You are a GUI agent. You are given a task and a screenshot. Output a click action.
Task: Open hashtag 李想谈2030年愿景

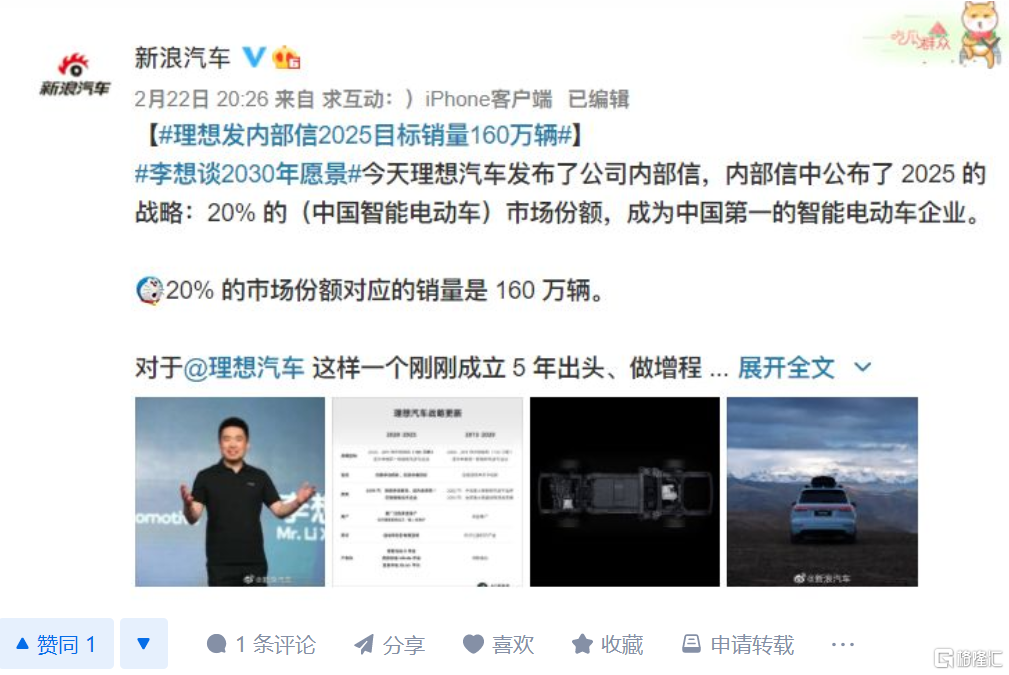248,174
